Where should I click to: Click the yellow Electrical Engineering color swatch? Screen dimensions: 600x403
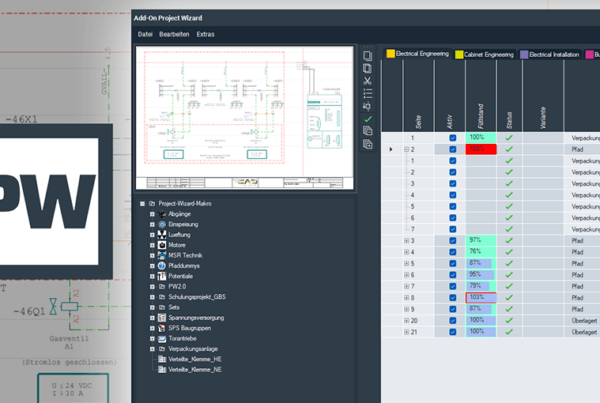click(390, 54)
